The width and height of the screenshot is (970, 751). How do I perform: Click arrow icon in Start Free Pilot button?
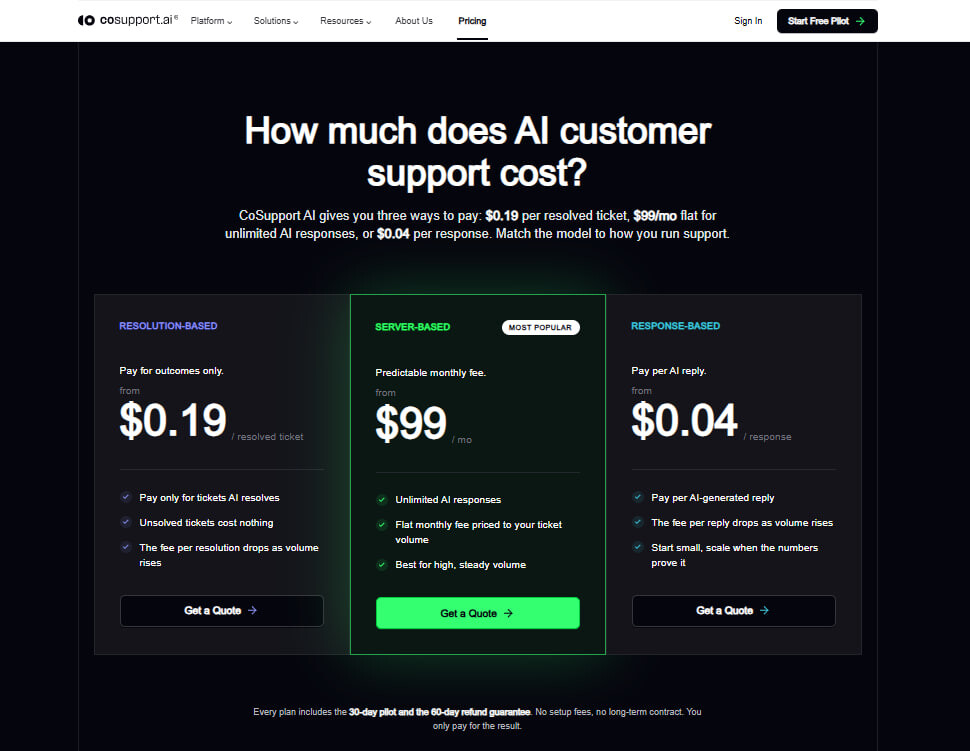[x=860, y=21]
